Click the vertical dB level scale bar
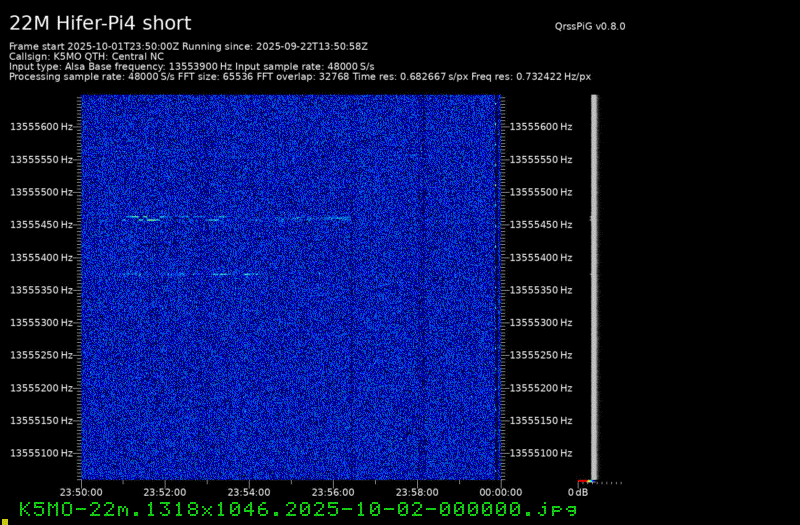 pyautogui.click(x=594, y=288)
